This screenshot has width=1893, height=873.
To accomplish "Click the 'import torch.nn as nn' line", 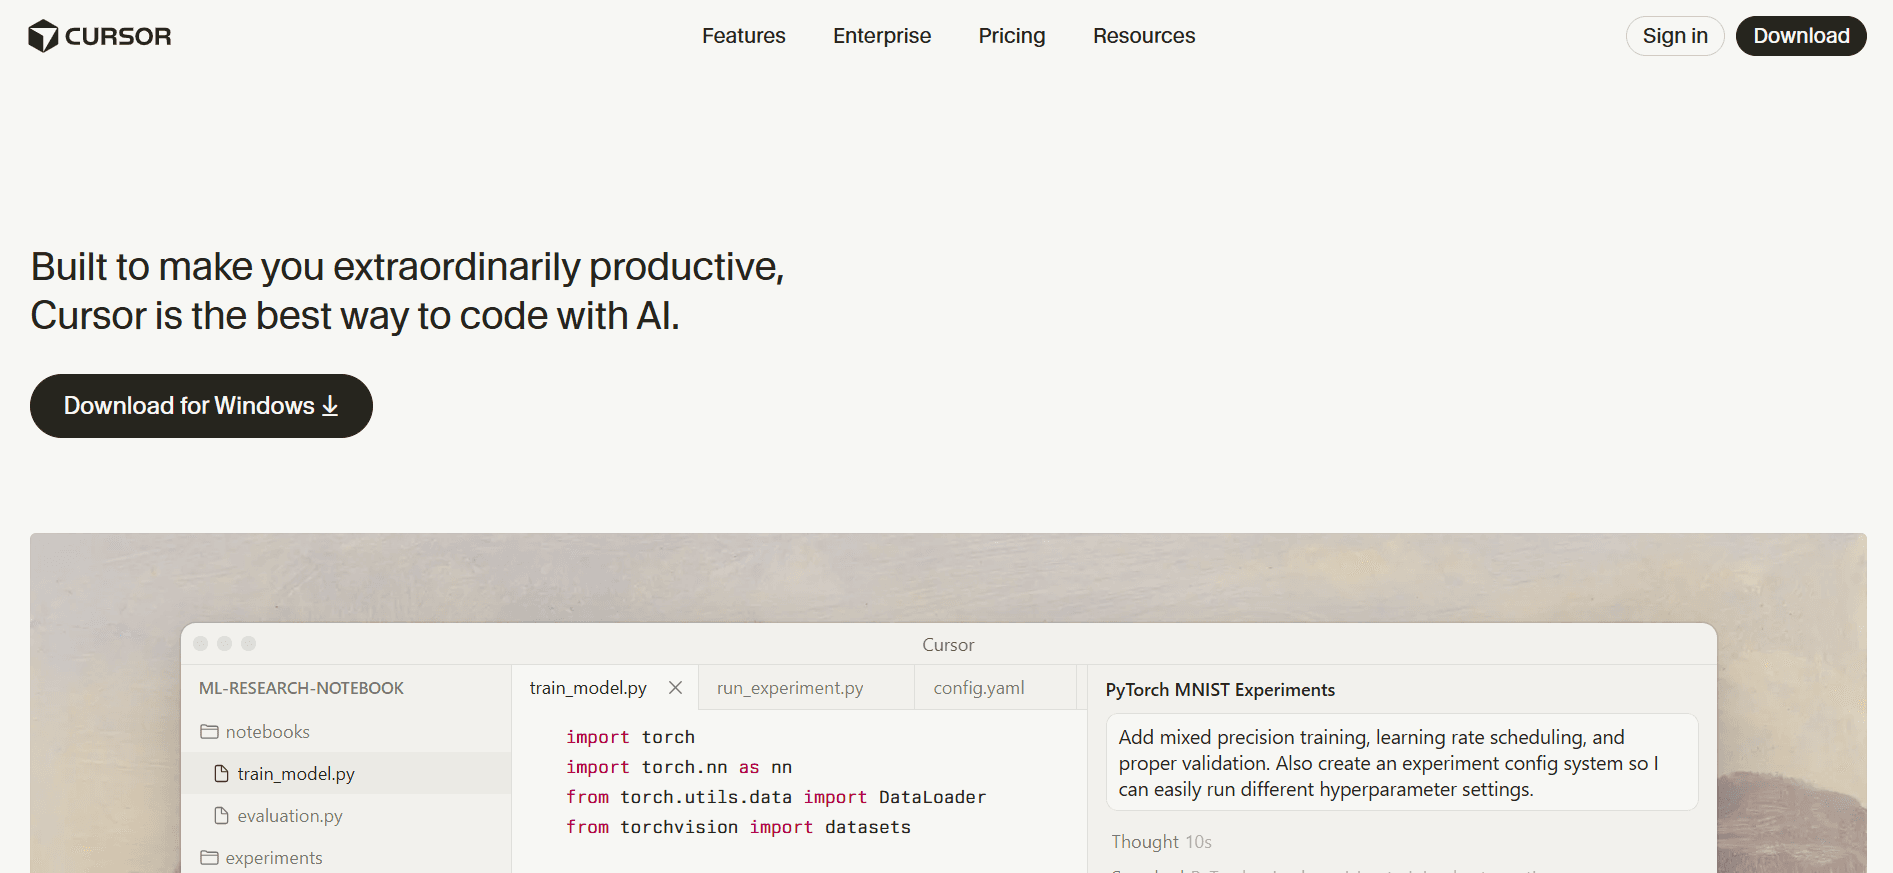I will [679, 767].
